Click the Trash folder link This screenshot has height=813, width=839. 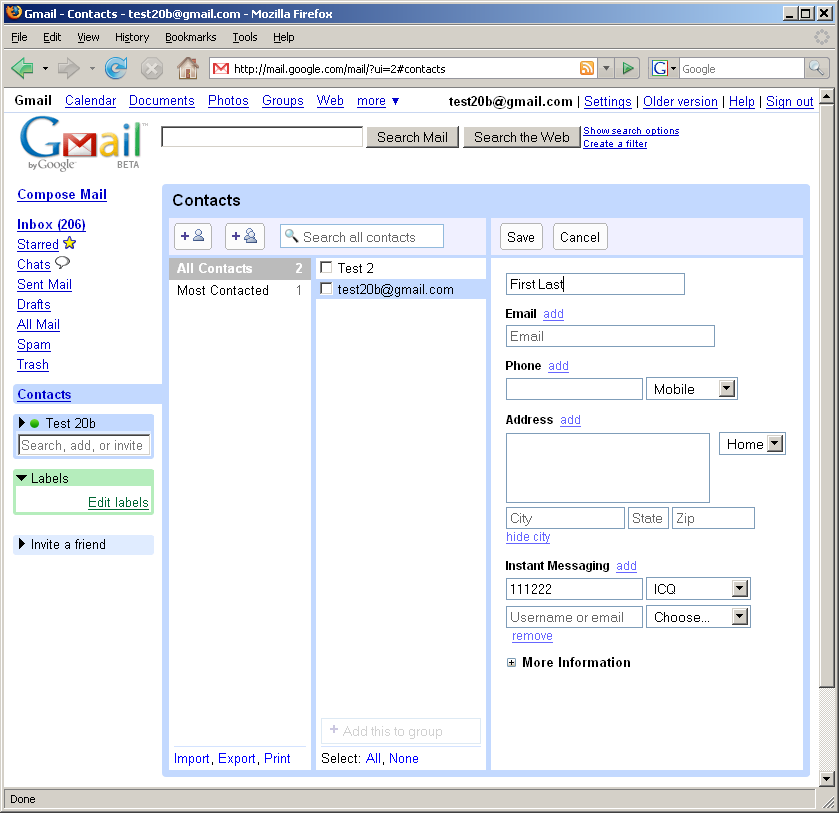pos(33,364)
